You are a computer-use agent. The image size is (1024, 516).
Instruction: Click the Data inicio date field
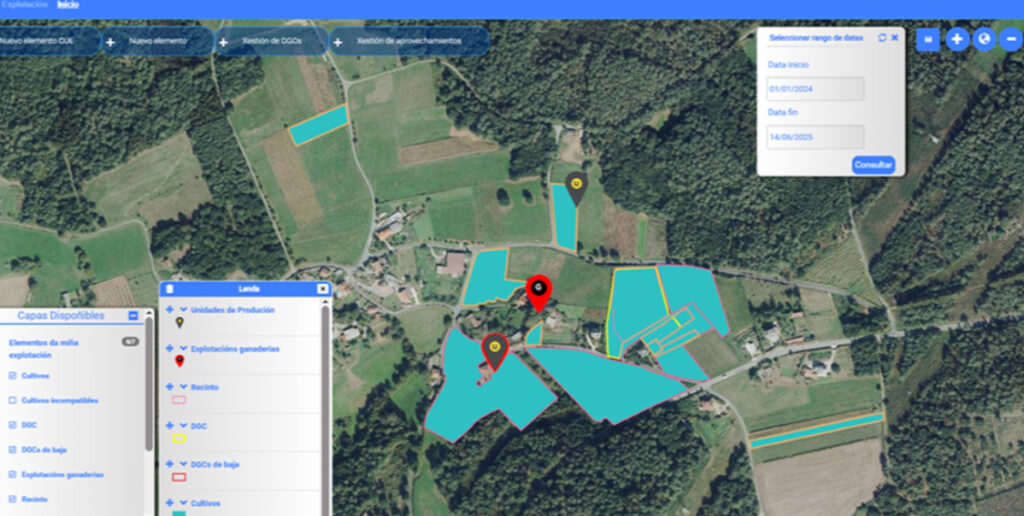click(x=815, y=89)
